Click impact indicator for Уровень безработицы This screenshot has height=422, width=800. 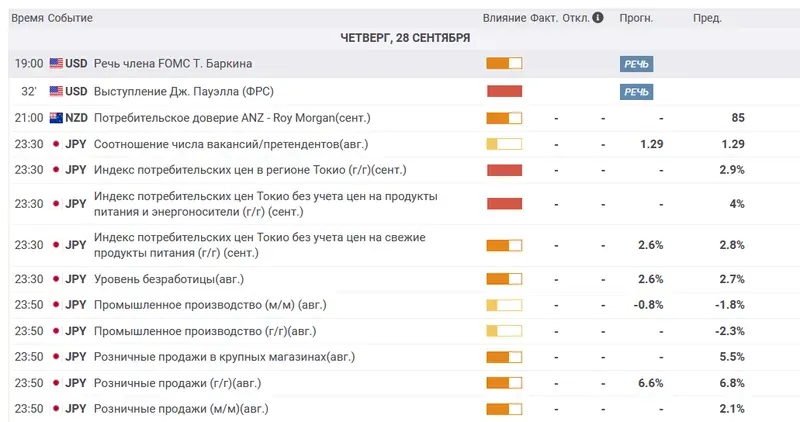coord(504,279)
